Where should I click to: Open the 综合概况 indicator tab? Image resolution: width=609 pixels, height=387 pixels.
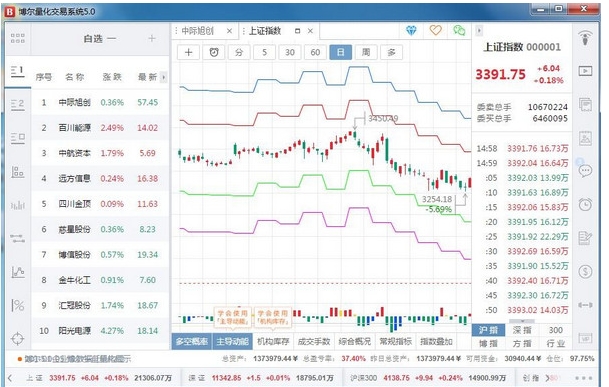tap(355, 342)
